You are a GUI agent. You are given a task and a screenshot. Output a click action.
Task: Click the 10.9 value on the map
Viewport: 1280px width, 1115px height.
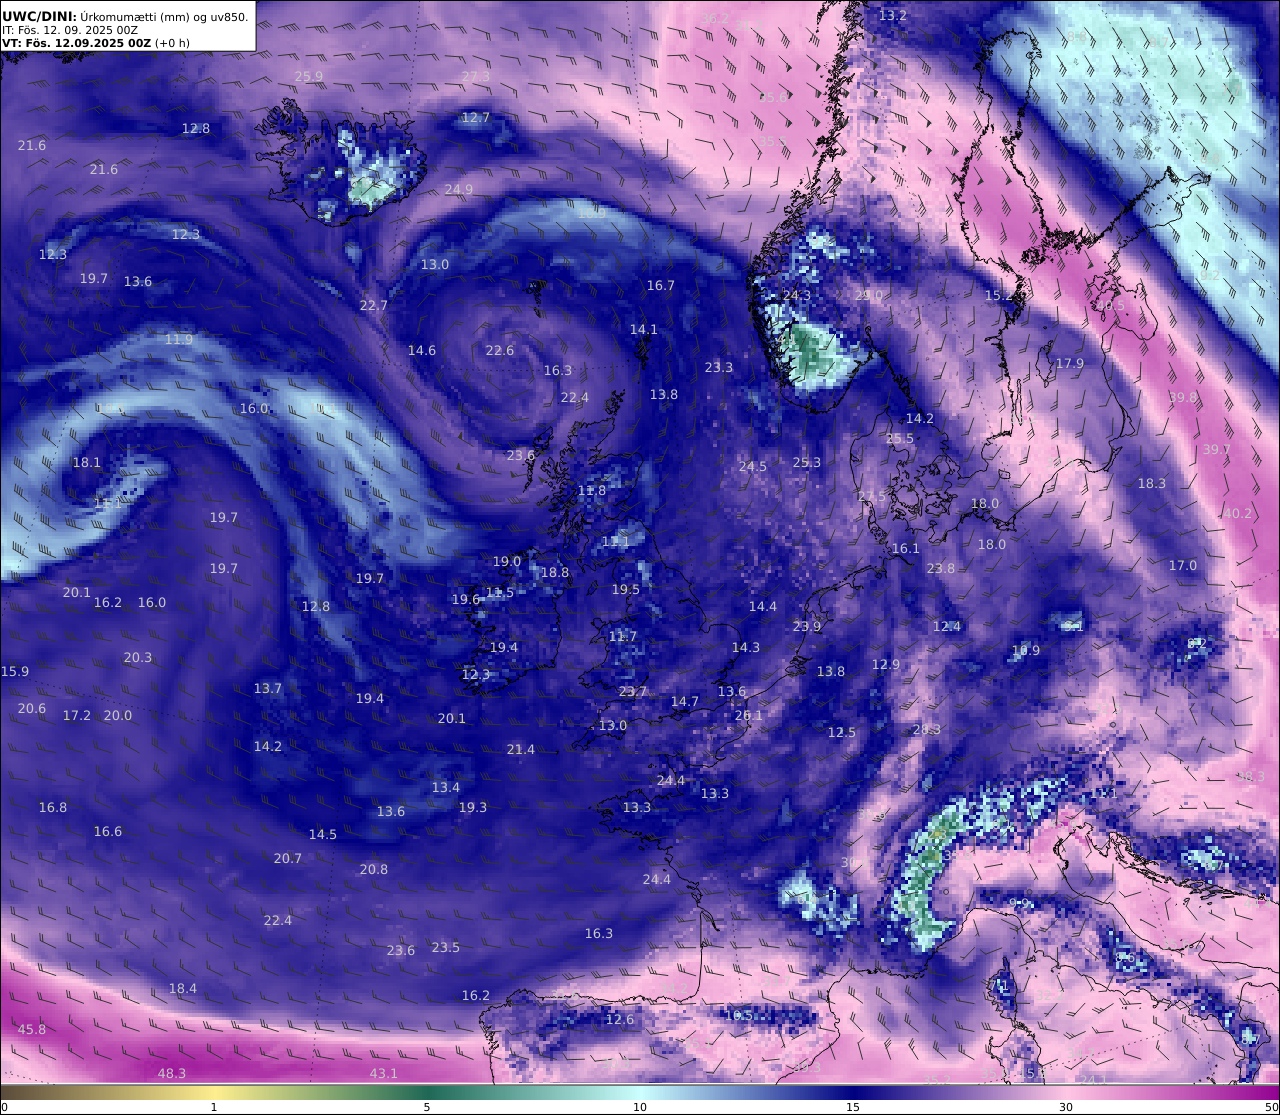1026,651
